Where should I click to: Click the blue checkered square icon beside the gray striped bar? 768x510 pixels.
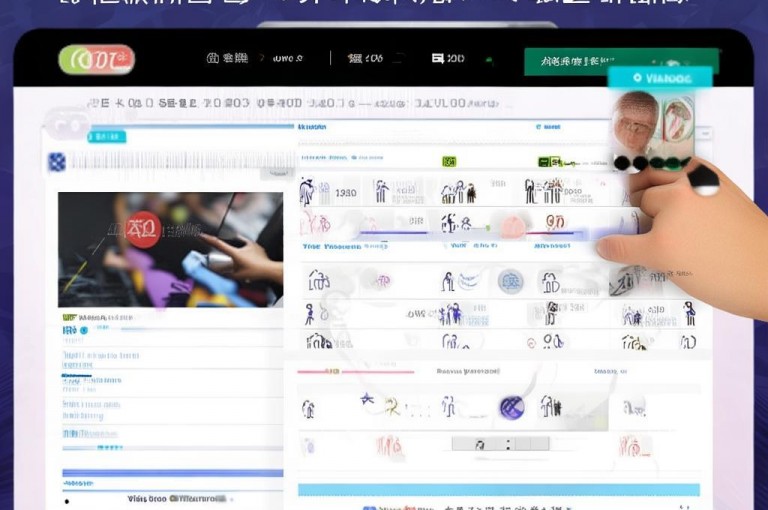tap(57, 162)
